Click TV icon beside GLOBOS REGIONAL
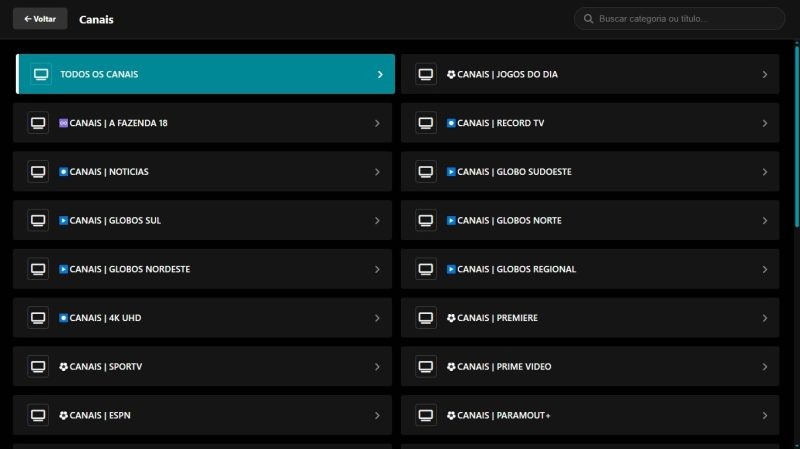 click(x=426, y=269)
